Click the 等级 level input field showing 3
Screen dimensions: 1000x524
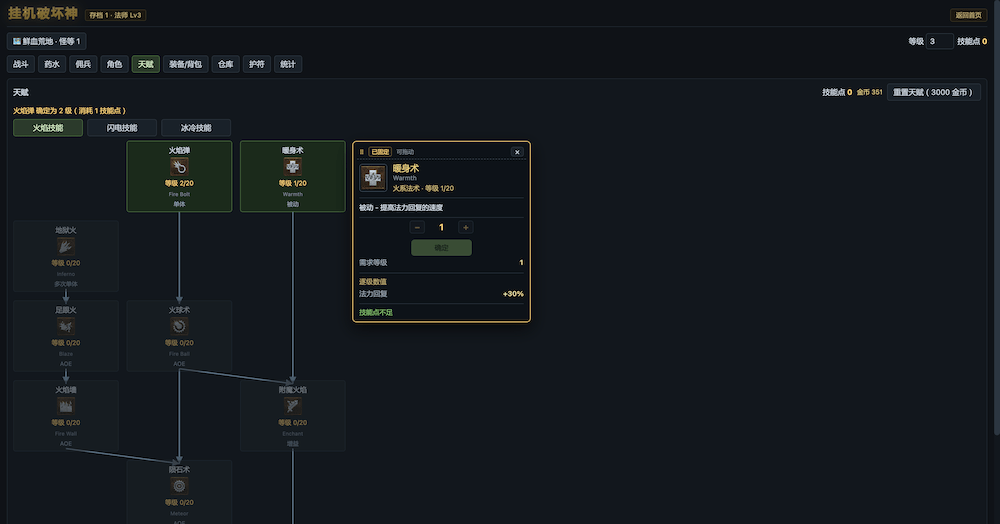coord(939,41)
